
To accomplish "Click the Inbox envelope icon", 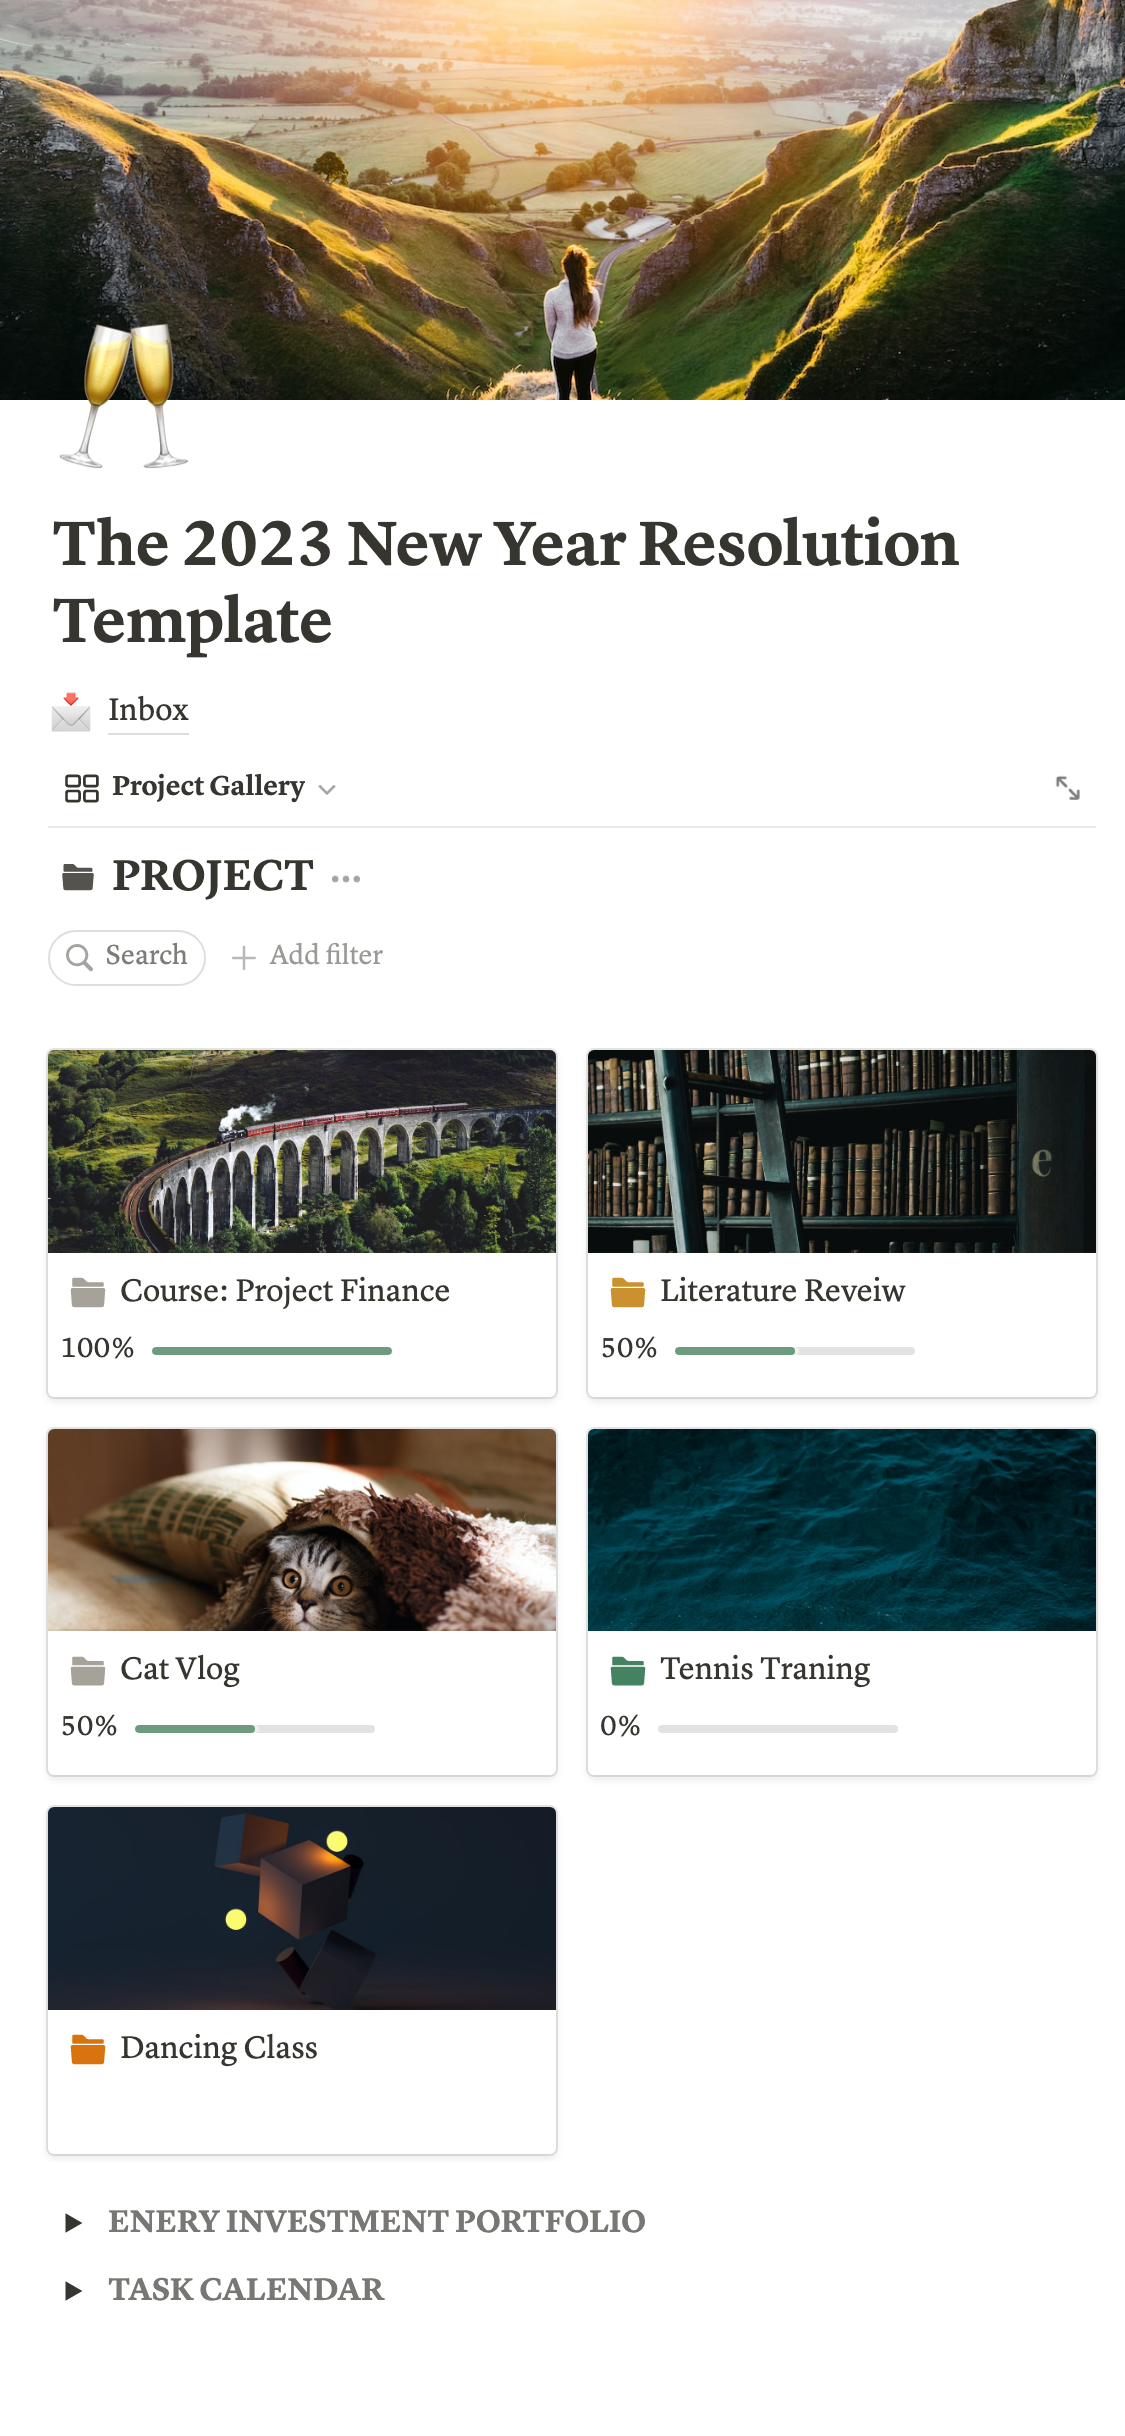I will [x=71, y=711].
